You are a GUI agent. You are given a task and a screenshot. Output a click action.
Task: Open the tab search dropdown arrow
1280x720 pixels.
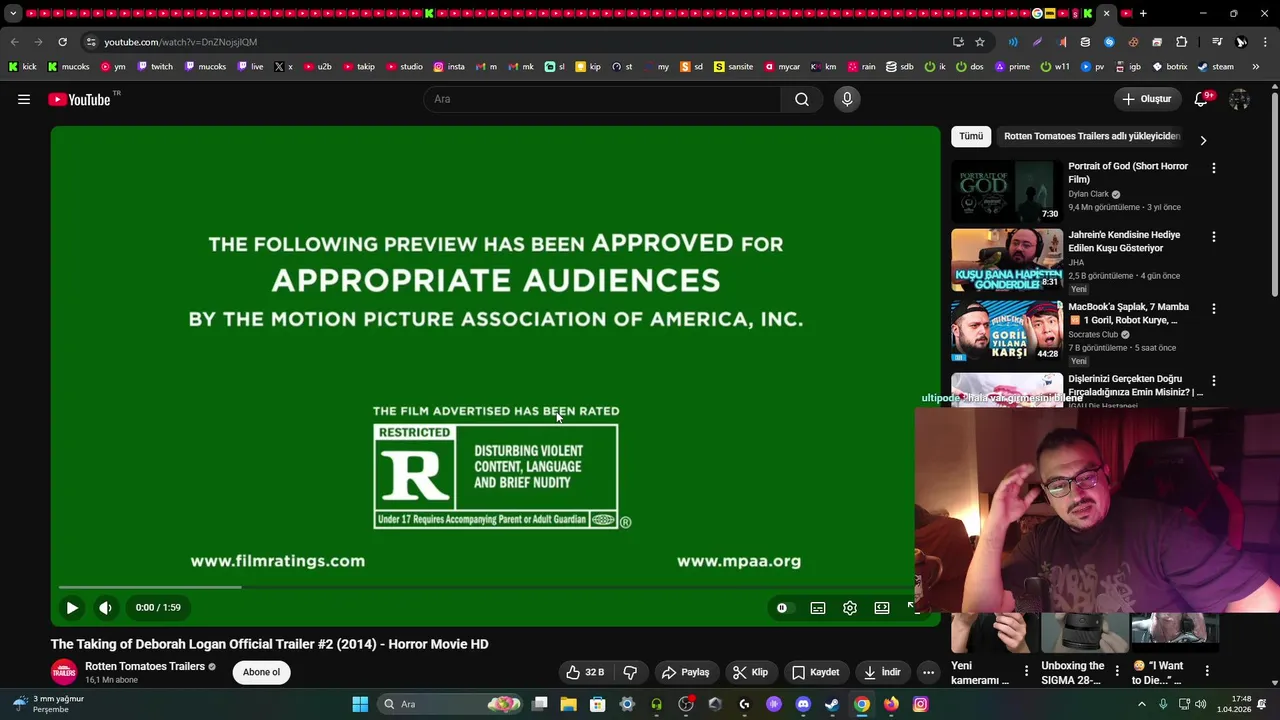(x=13, y=14)
